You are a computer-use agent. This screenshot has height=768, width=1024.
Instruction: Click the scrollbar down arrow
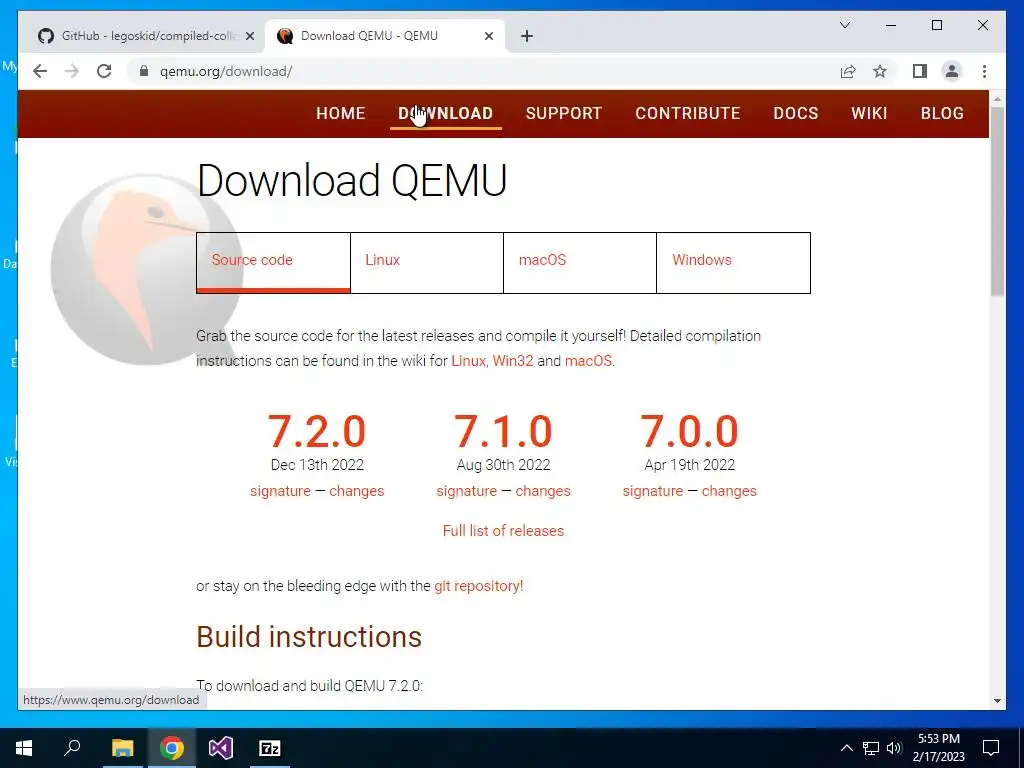pyautogui.click(x=997, y=701)
